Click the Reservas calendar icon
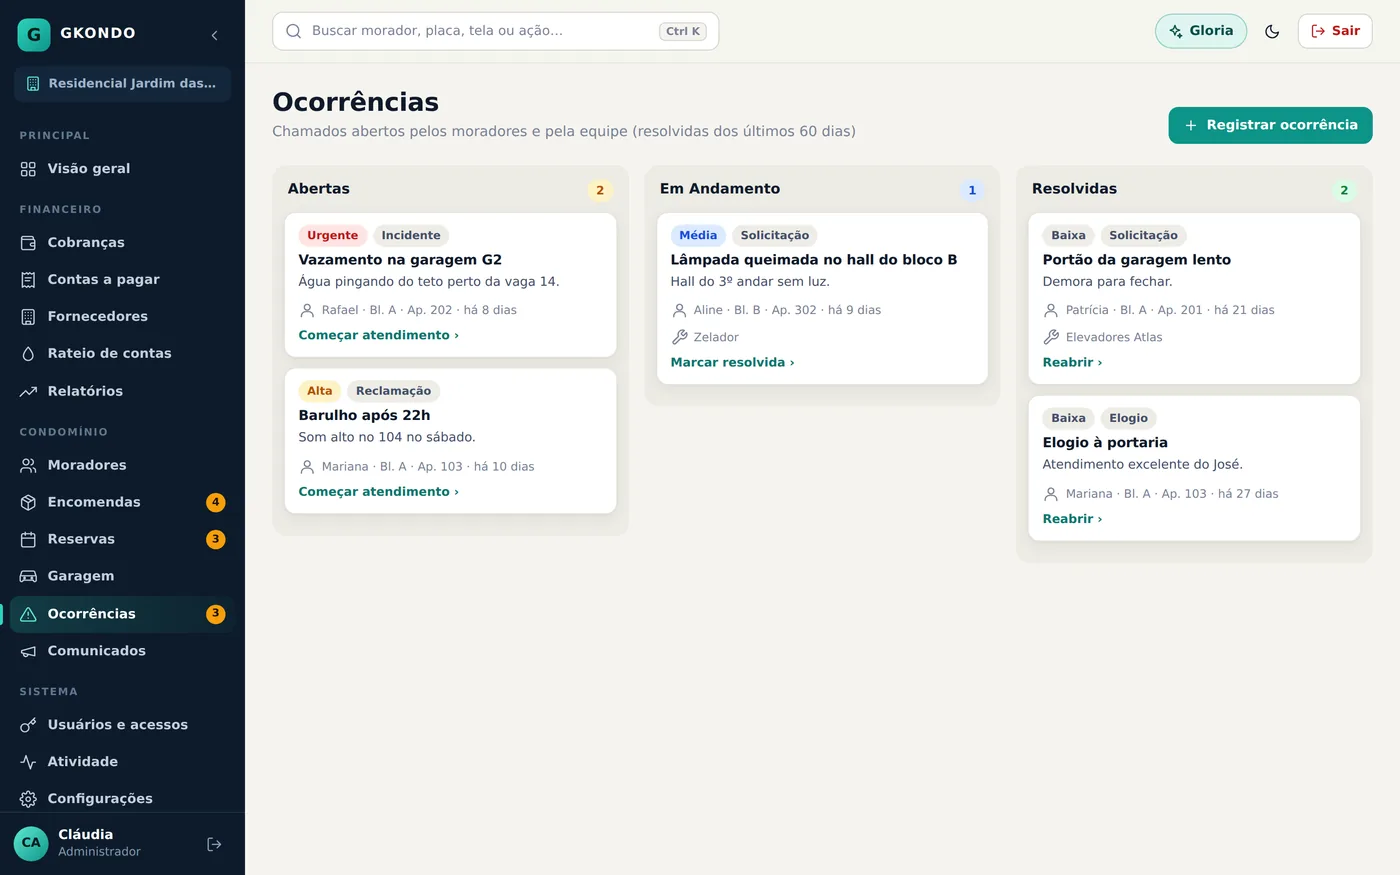Image resolution: width=1400 pixels, height=875 pixels. tap(28, 539)
